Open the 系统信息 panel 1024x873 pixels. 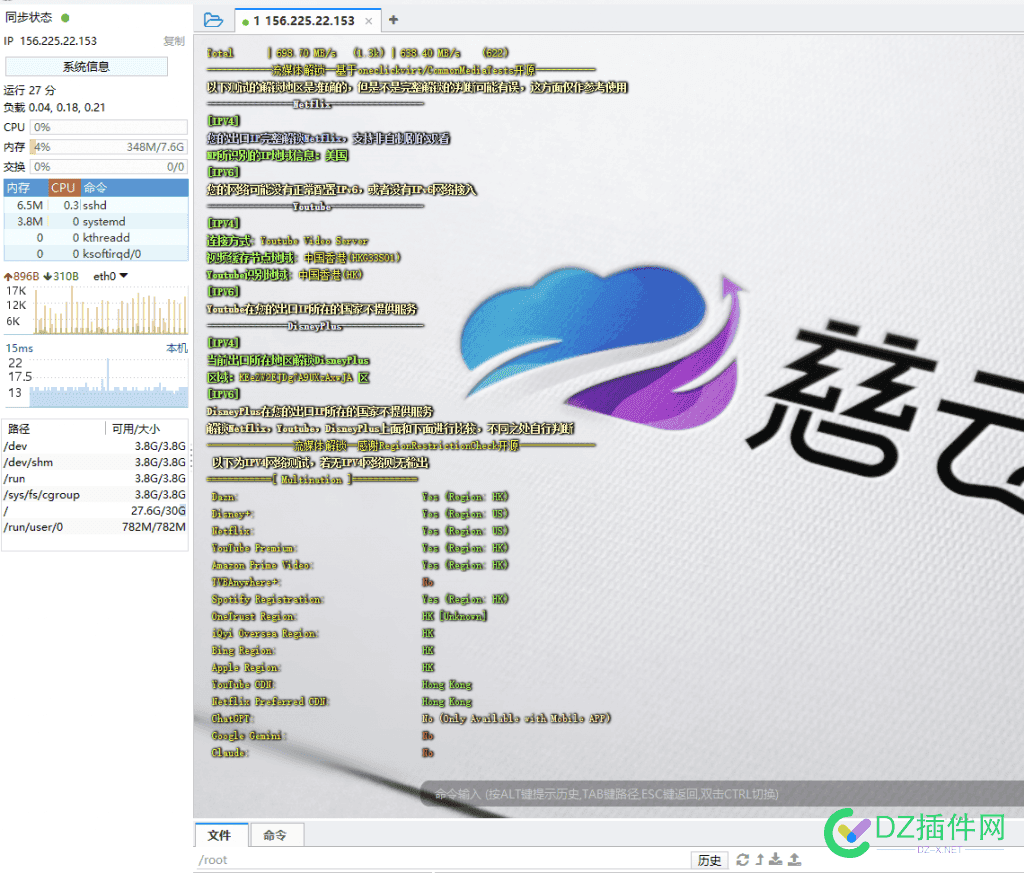tap(86, 66)
